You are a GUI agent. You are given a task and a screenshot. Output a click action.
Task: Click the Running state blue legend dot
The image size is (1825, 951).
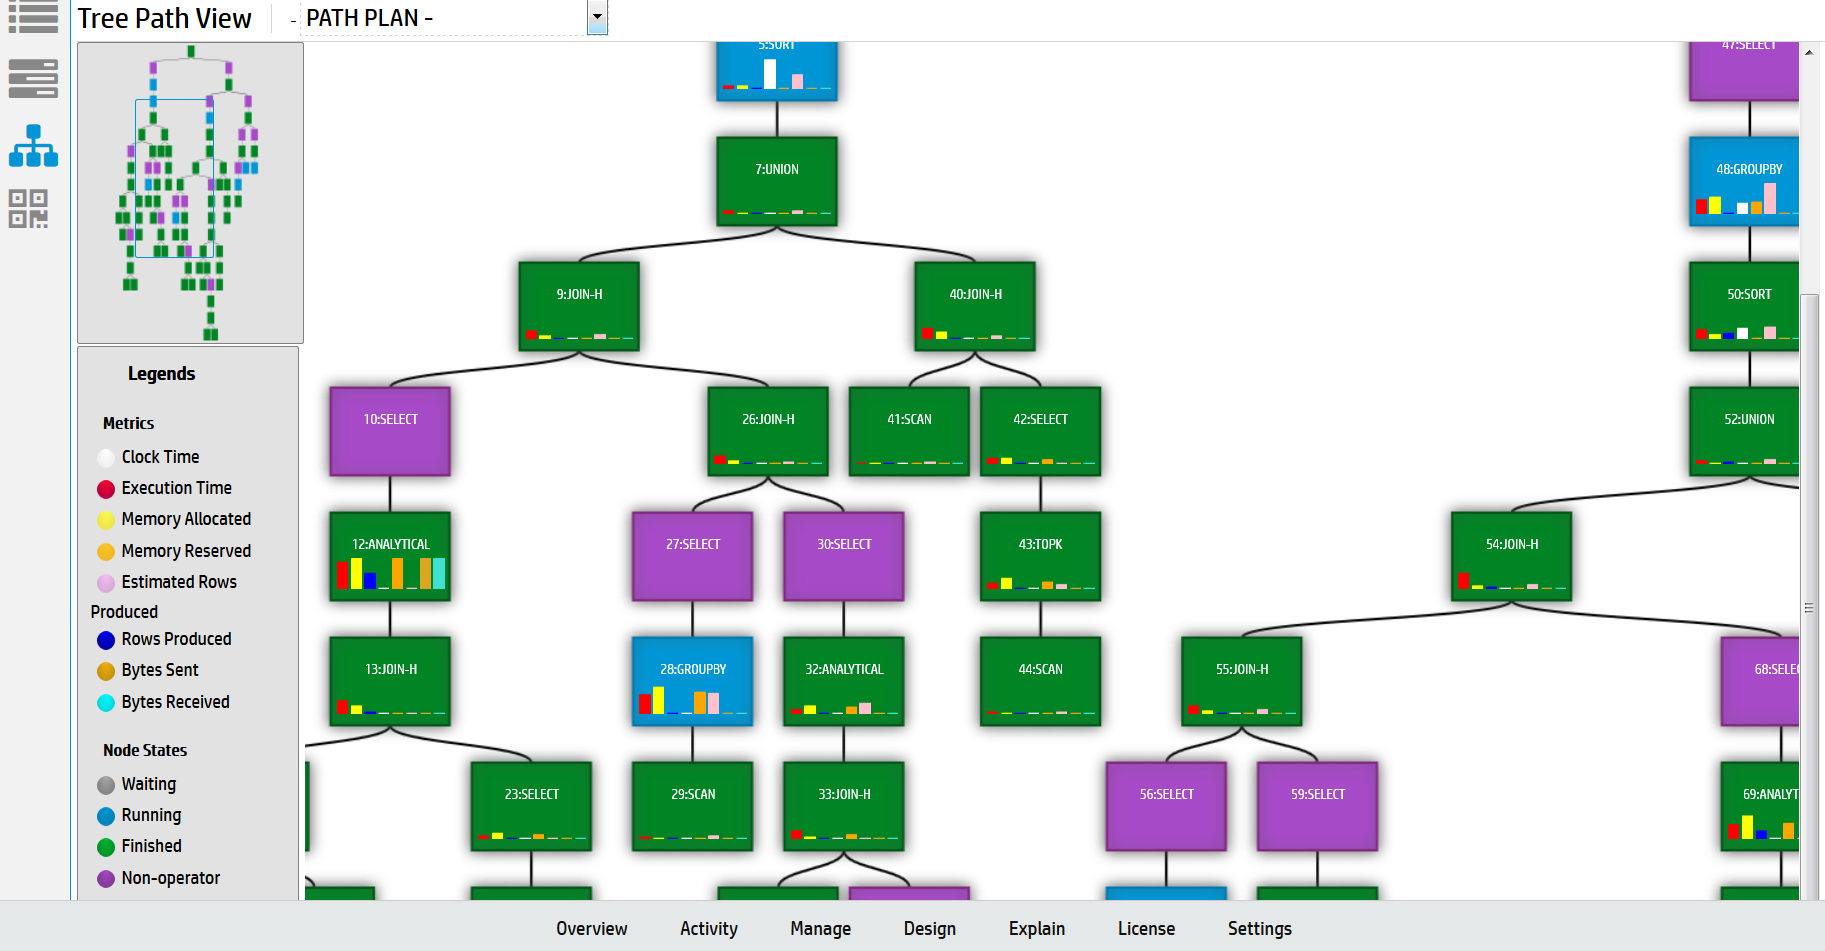(x=106, y=816)
